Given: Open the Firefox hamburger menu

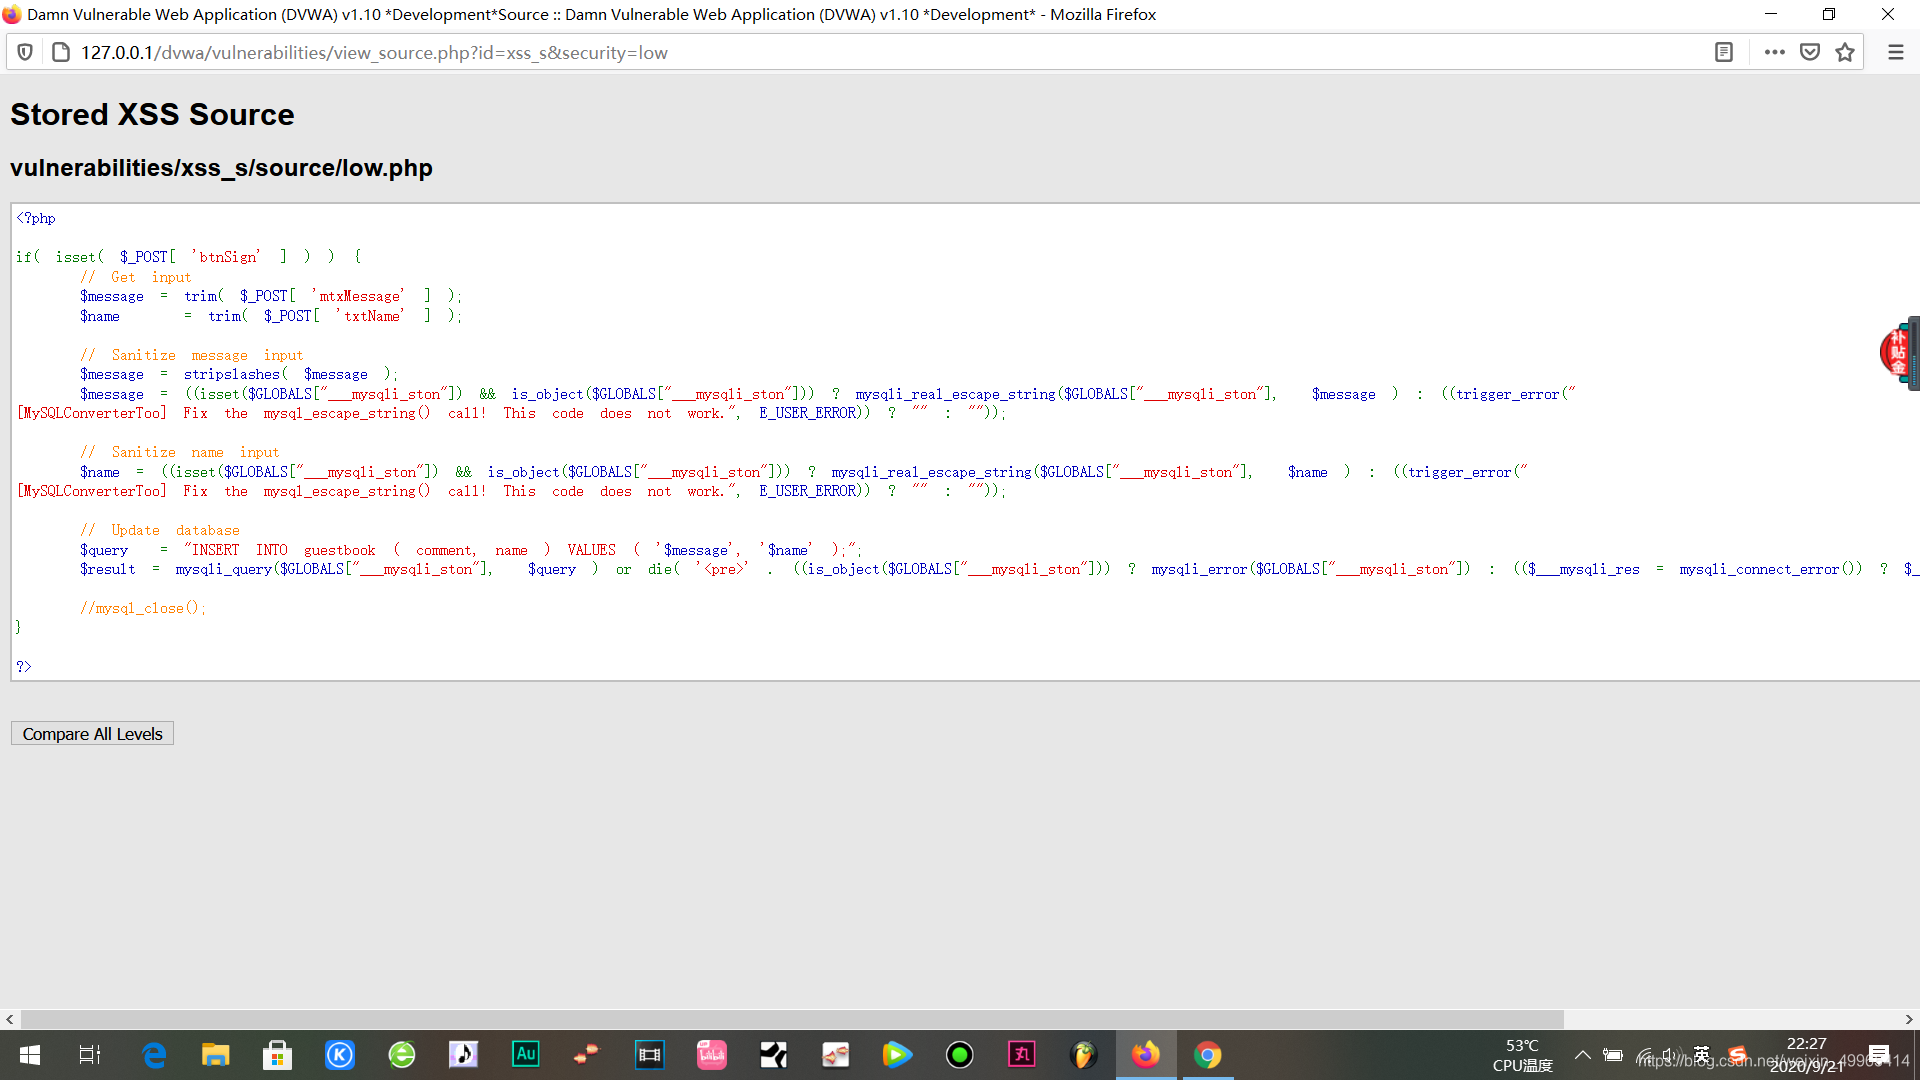Looking at the screenshot, I should [1896, 52].
